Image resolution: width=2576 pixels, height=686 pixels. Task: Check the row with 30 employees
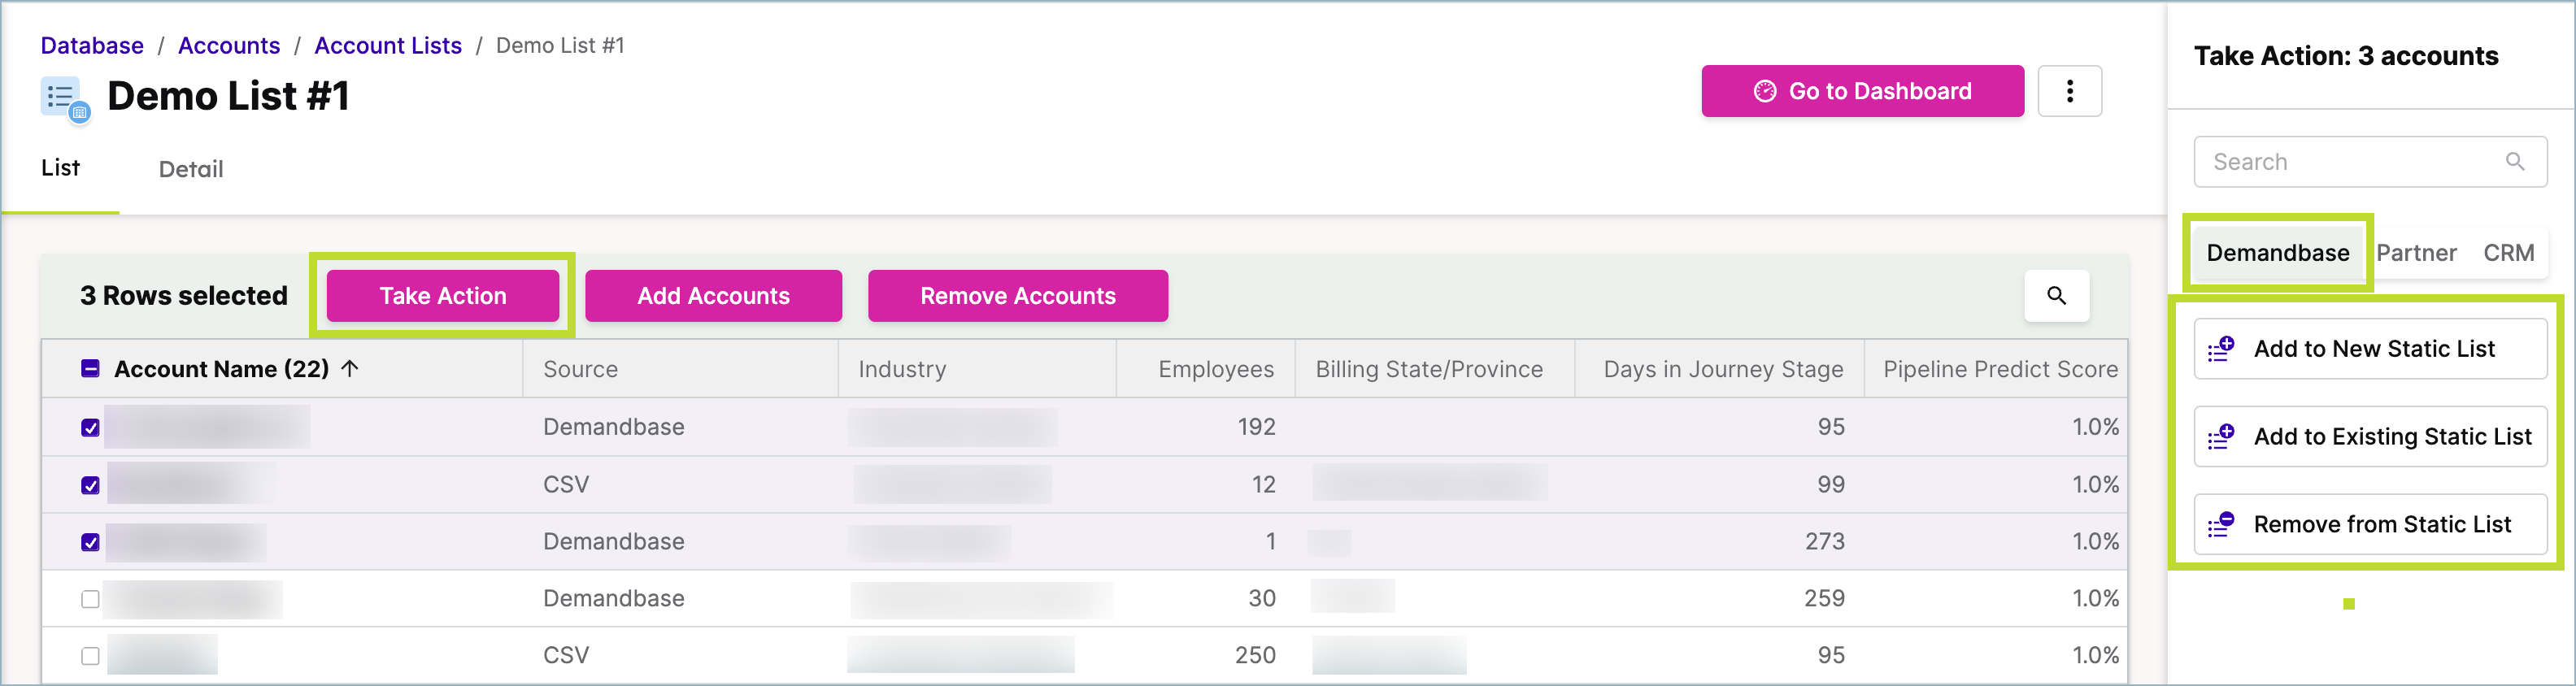tap(90, 599)
